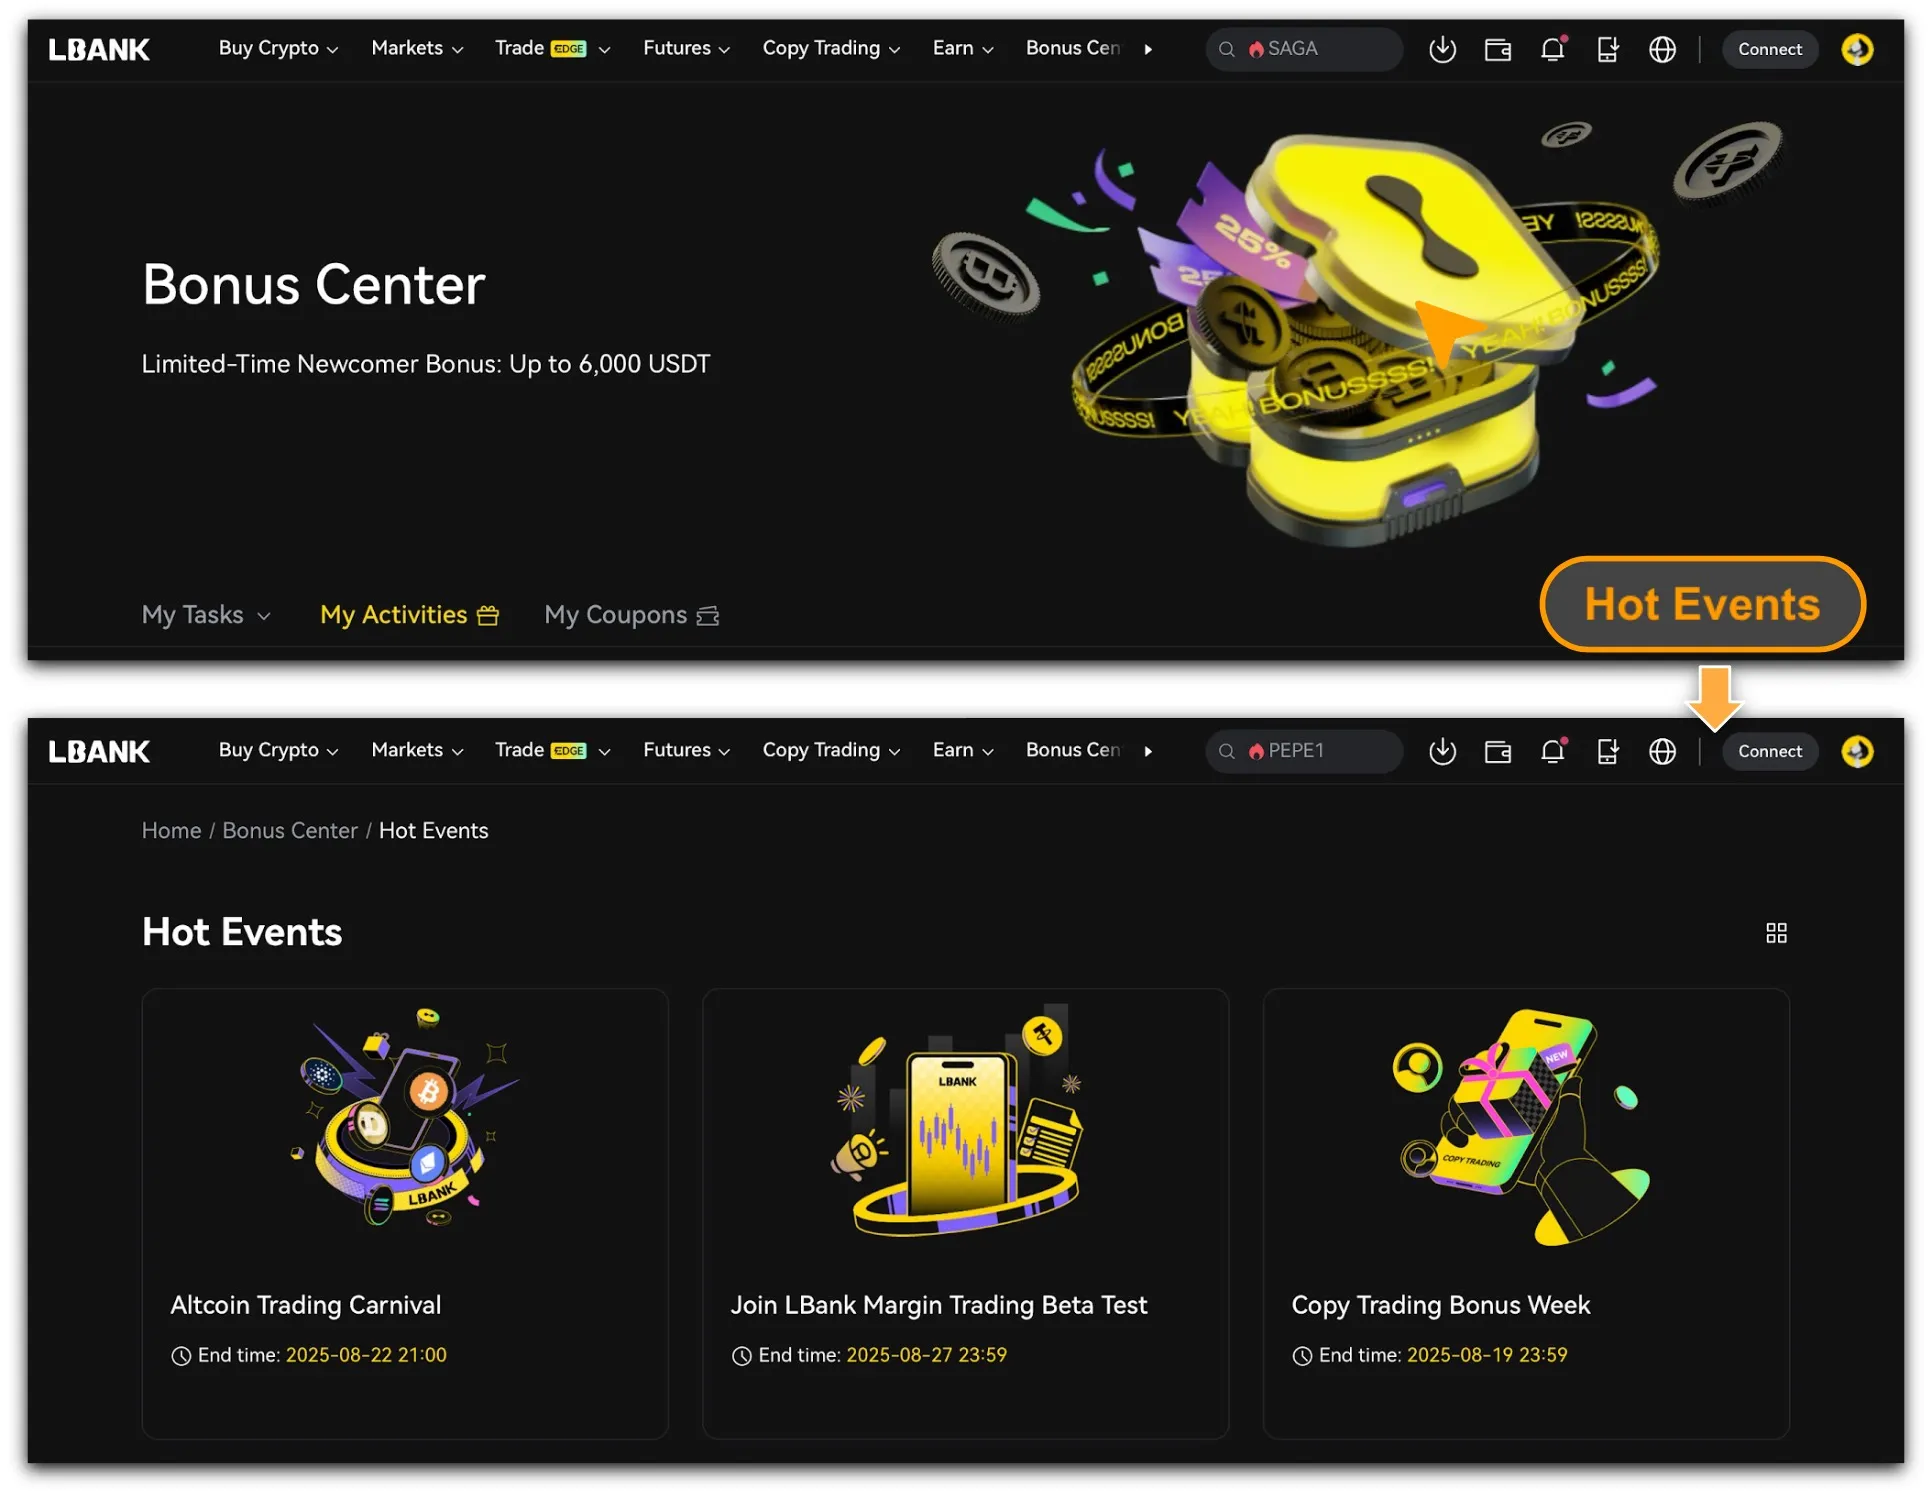The height and width of the screenshot is (1500, 1932).
Task: Switch to the My Activities tab
Action: coord(409,615)
